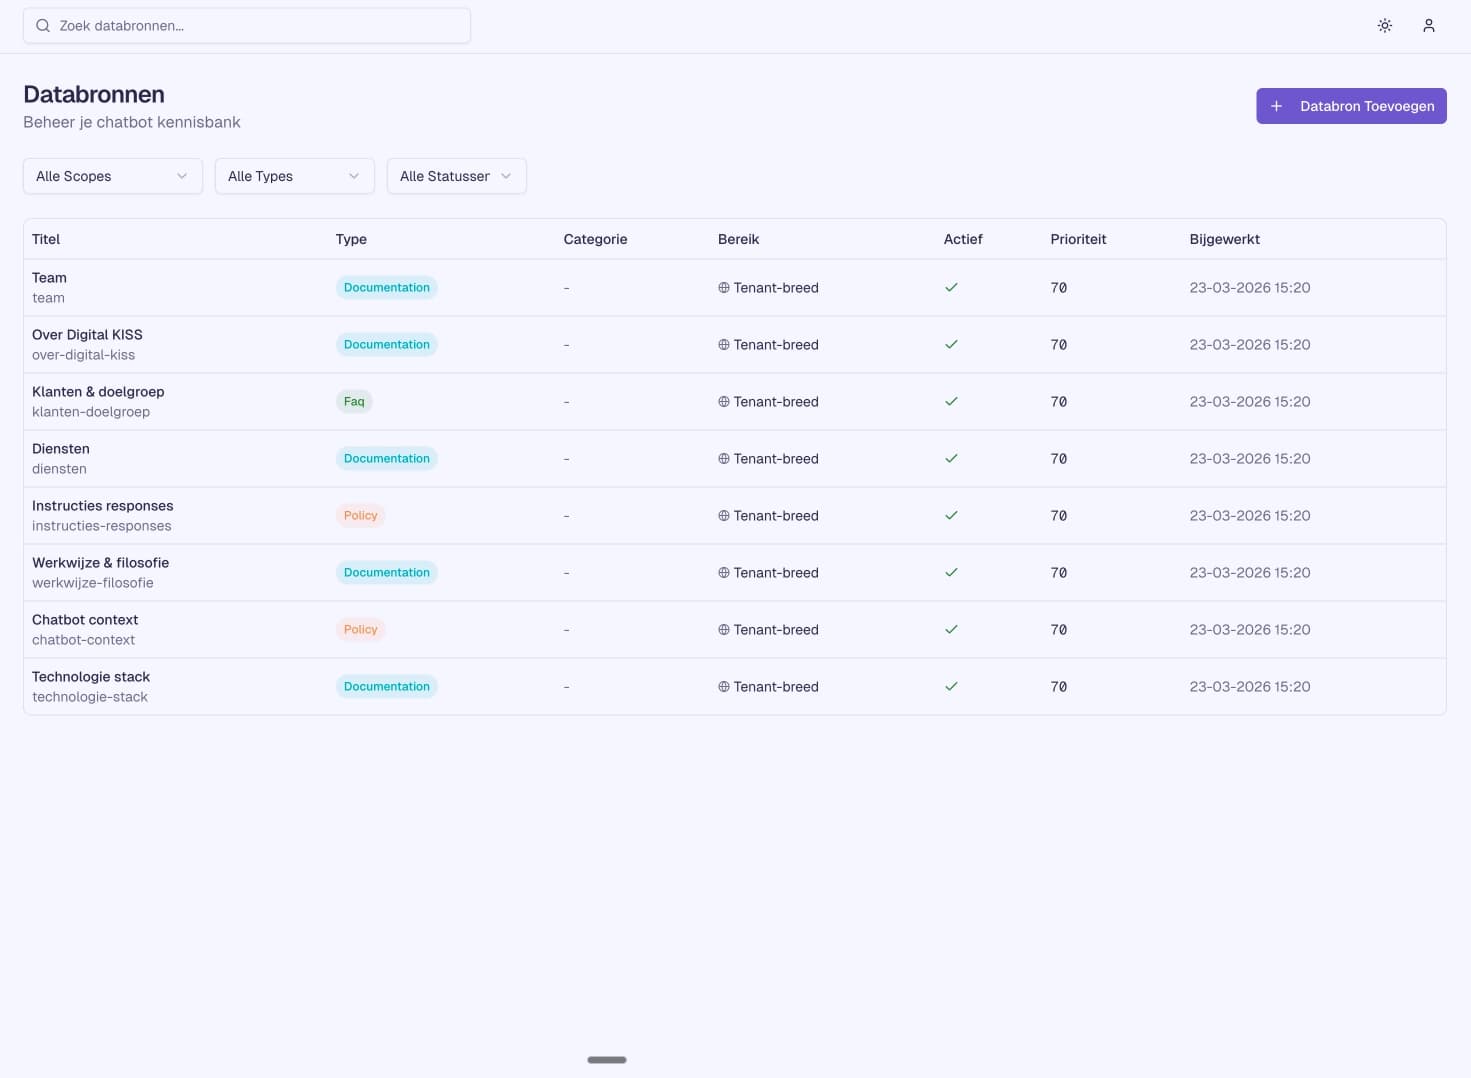Click the magnifier icon in search bar

tap(43, 26)
